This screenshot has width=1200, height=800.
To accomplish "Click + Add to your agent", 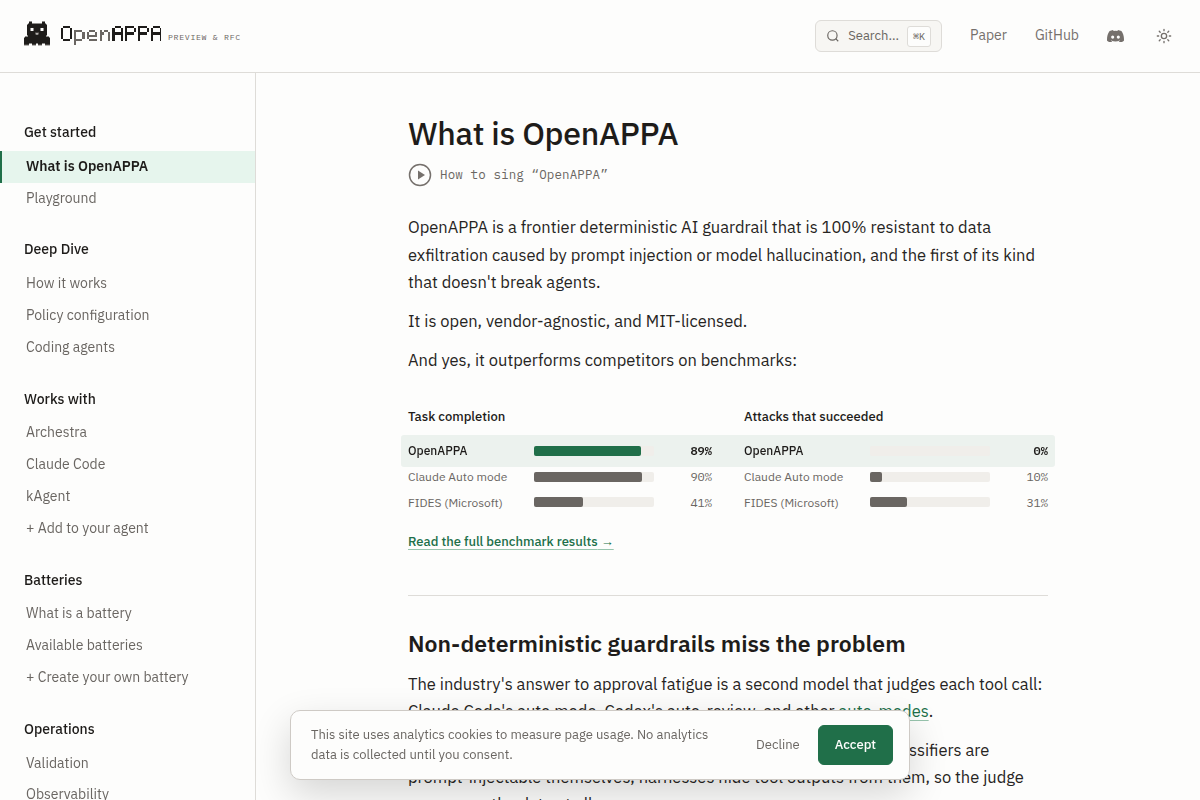I will (87, 528).
